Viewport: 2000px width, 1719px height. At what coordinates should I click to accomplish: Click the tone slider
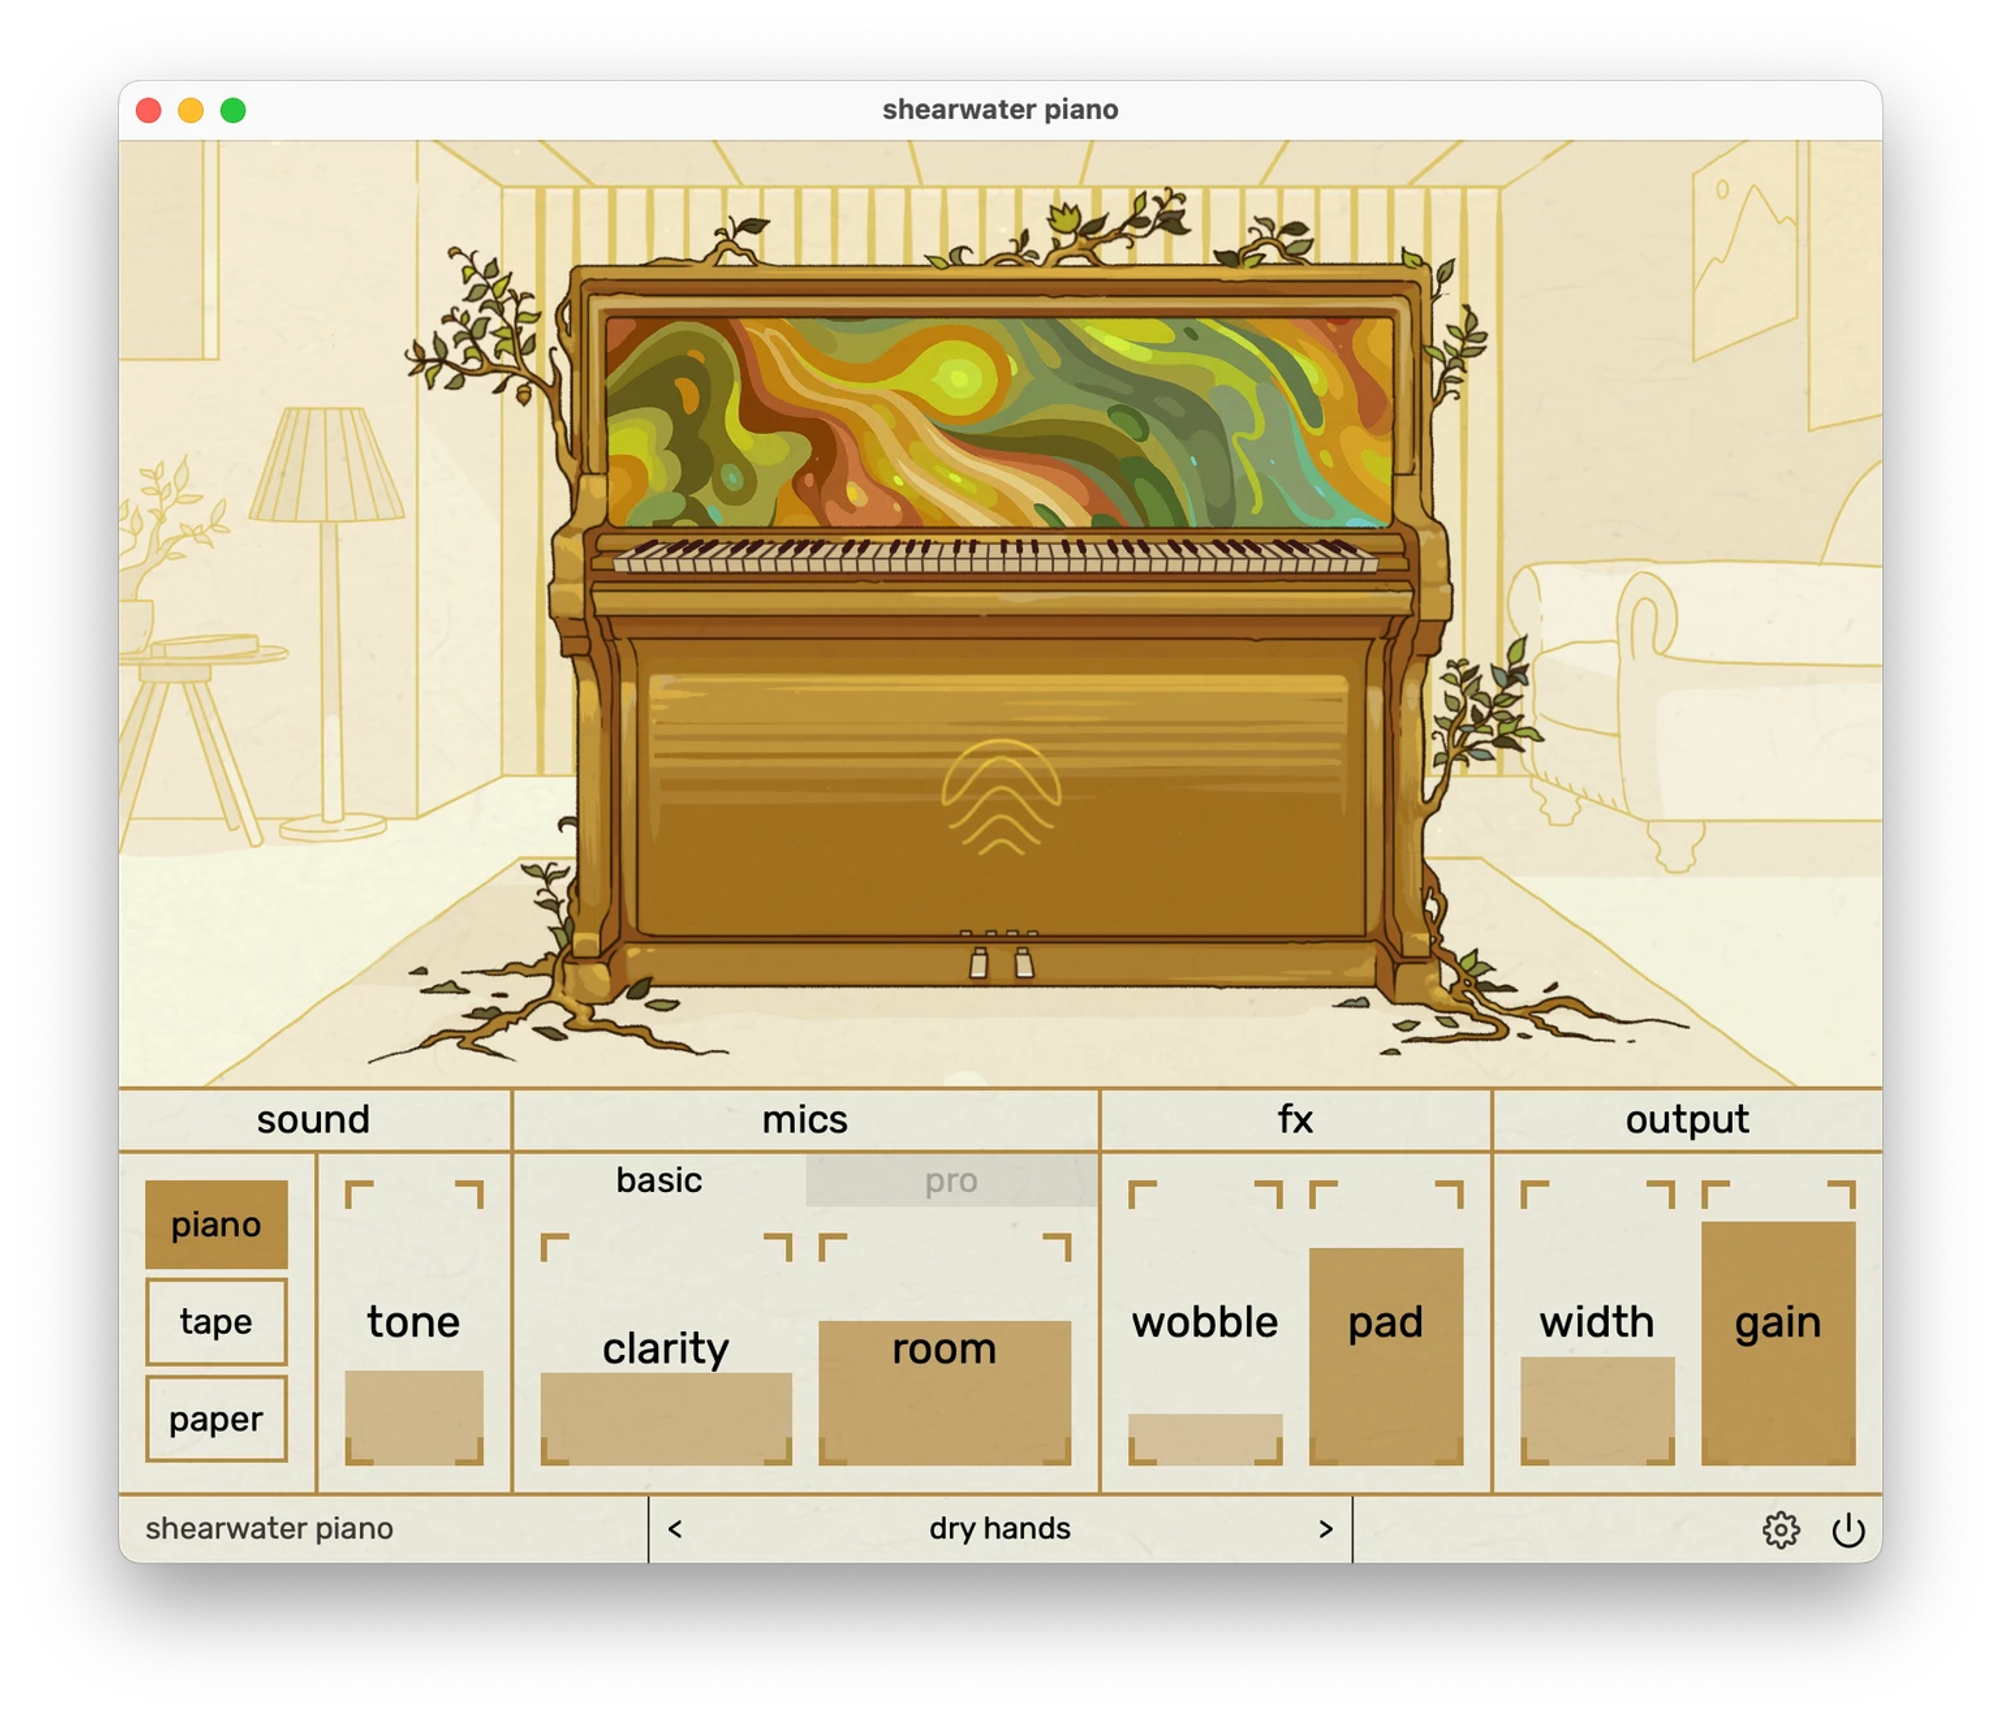(x=414, y=1322)
